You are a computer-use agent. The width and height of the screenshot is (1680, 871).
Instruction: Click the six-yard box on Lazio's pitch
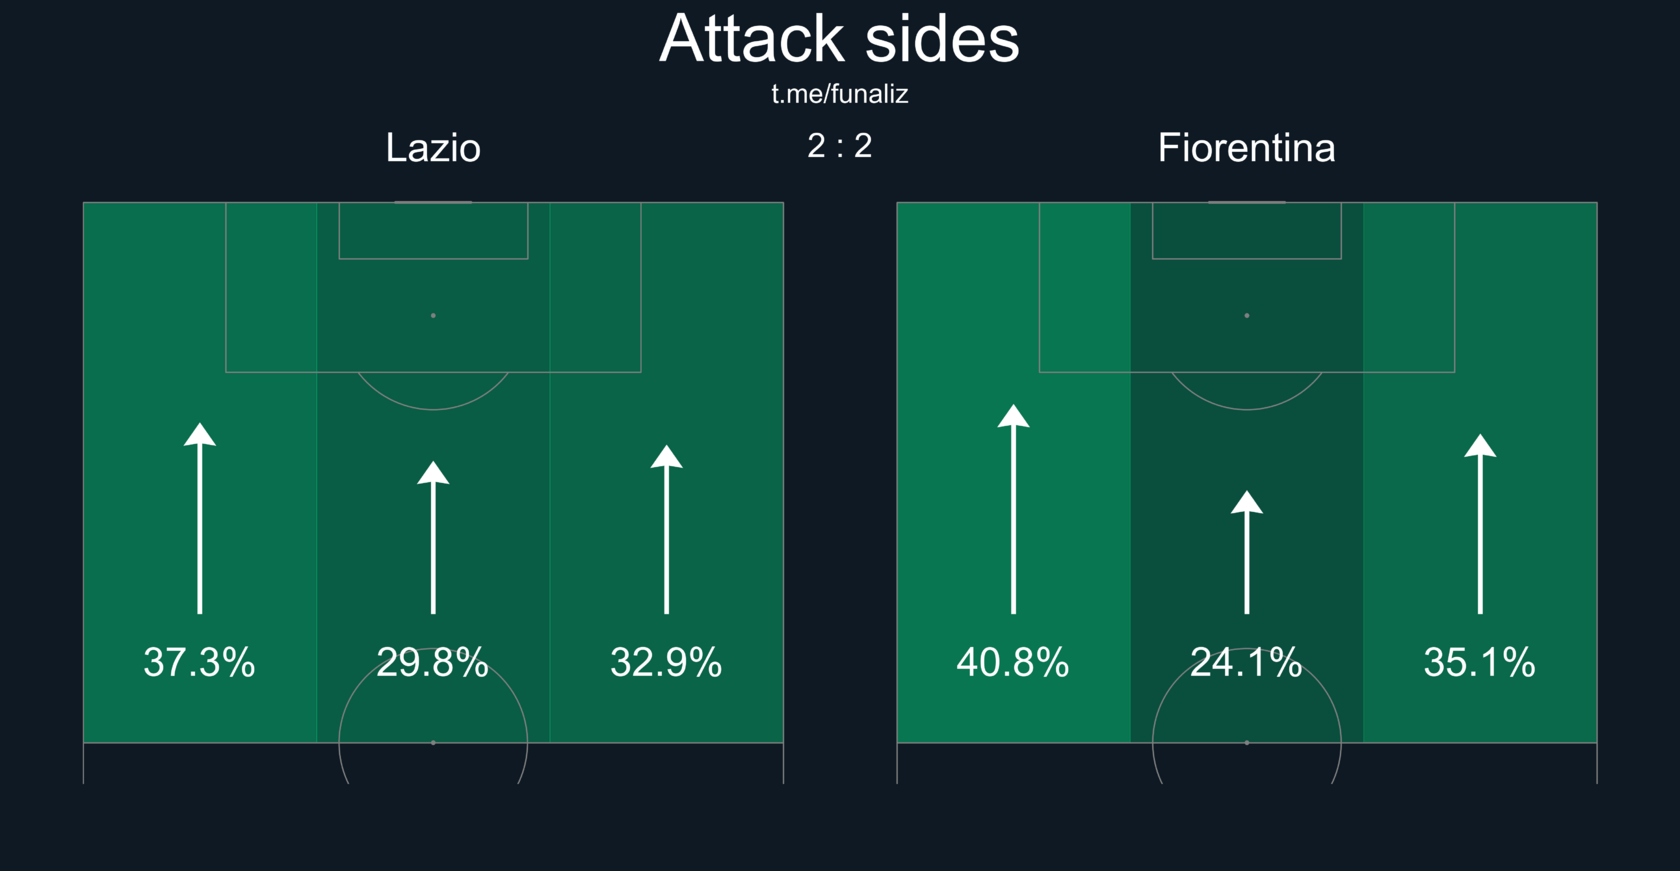[433, 231]
